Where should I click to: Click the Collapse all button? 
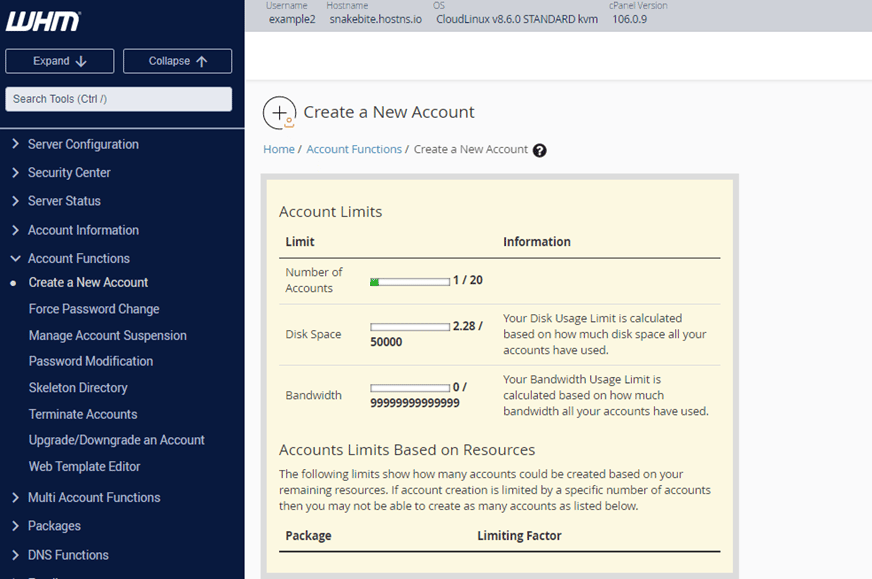(177, 61)
